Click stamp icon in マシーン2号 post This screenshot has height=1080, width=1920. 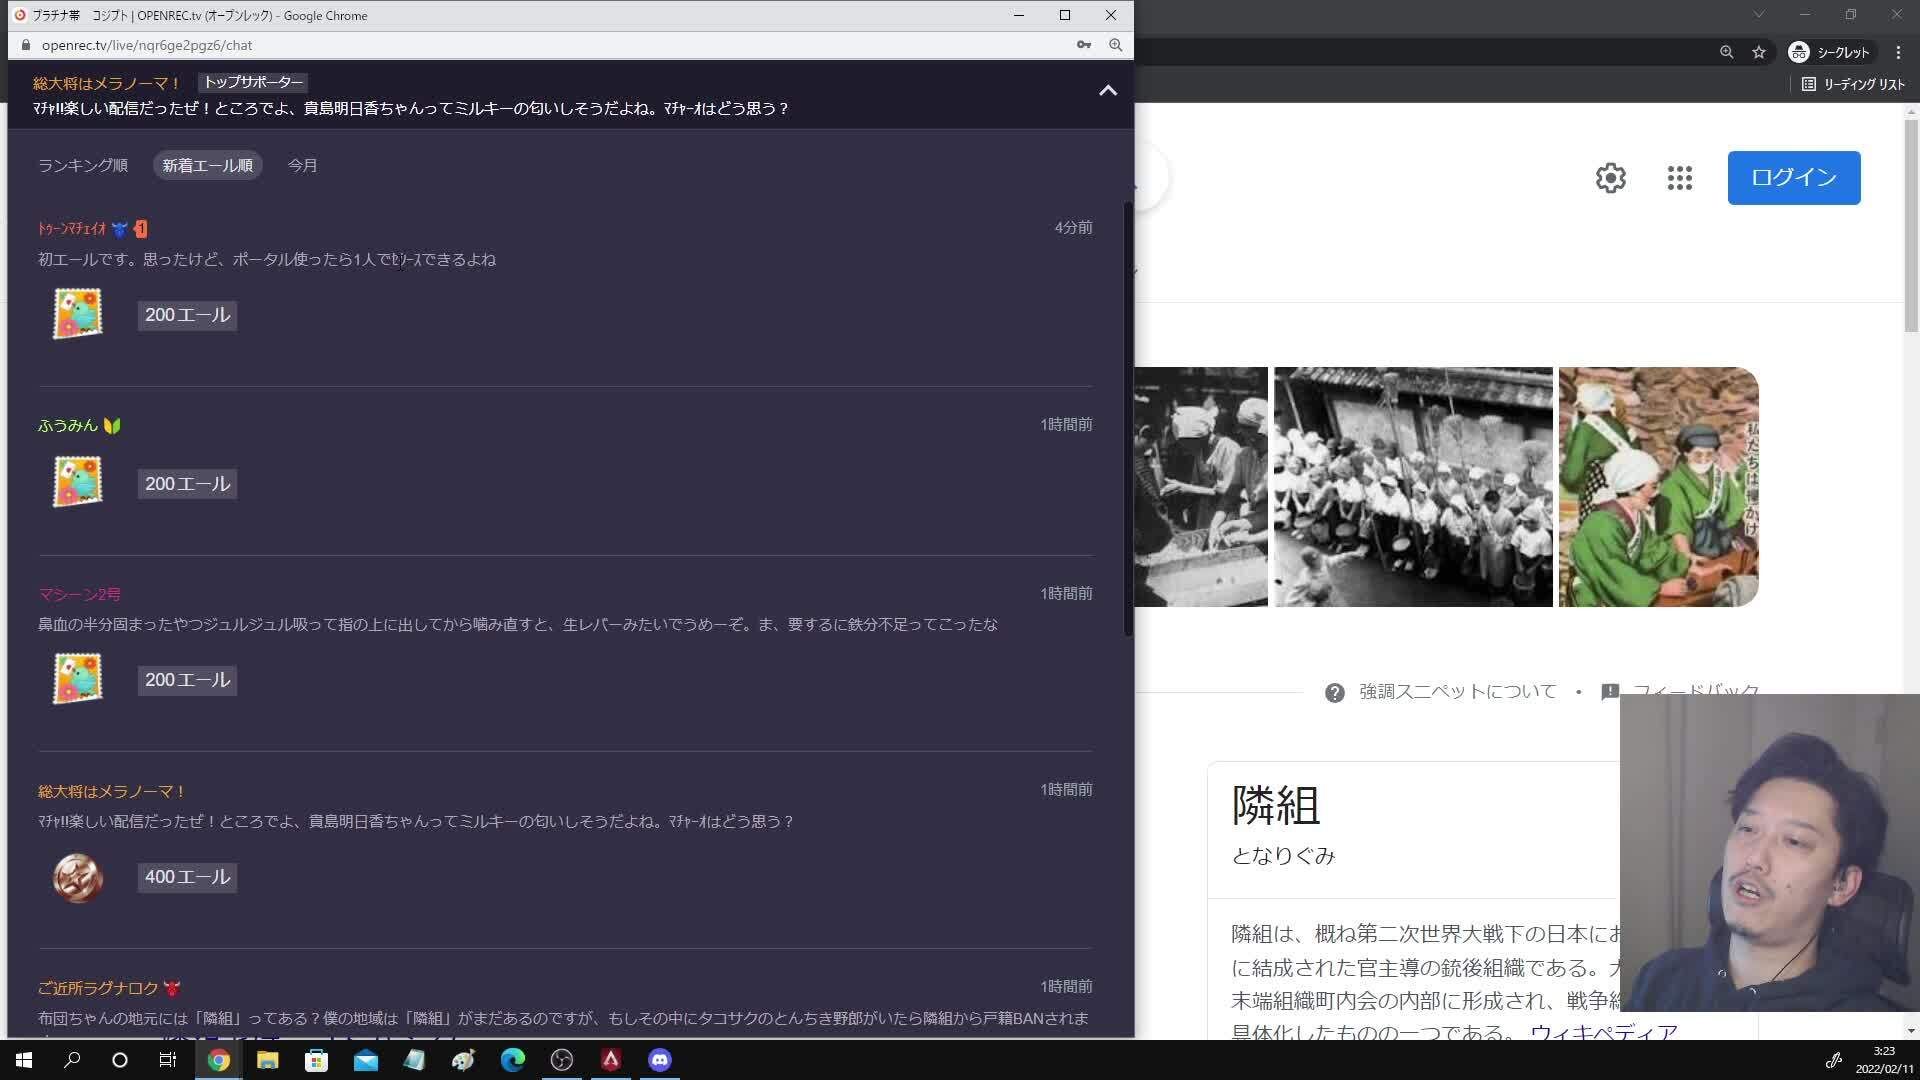[78, 679]
